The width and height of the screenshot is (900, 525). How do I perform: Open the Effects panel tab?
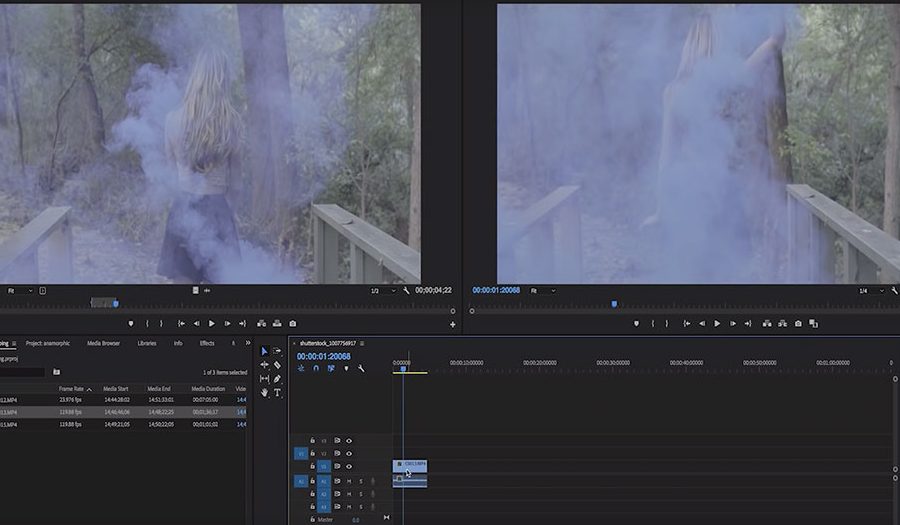click(x=207, y=343)
